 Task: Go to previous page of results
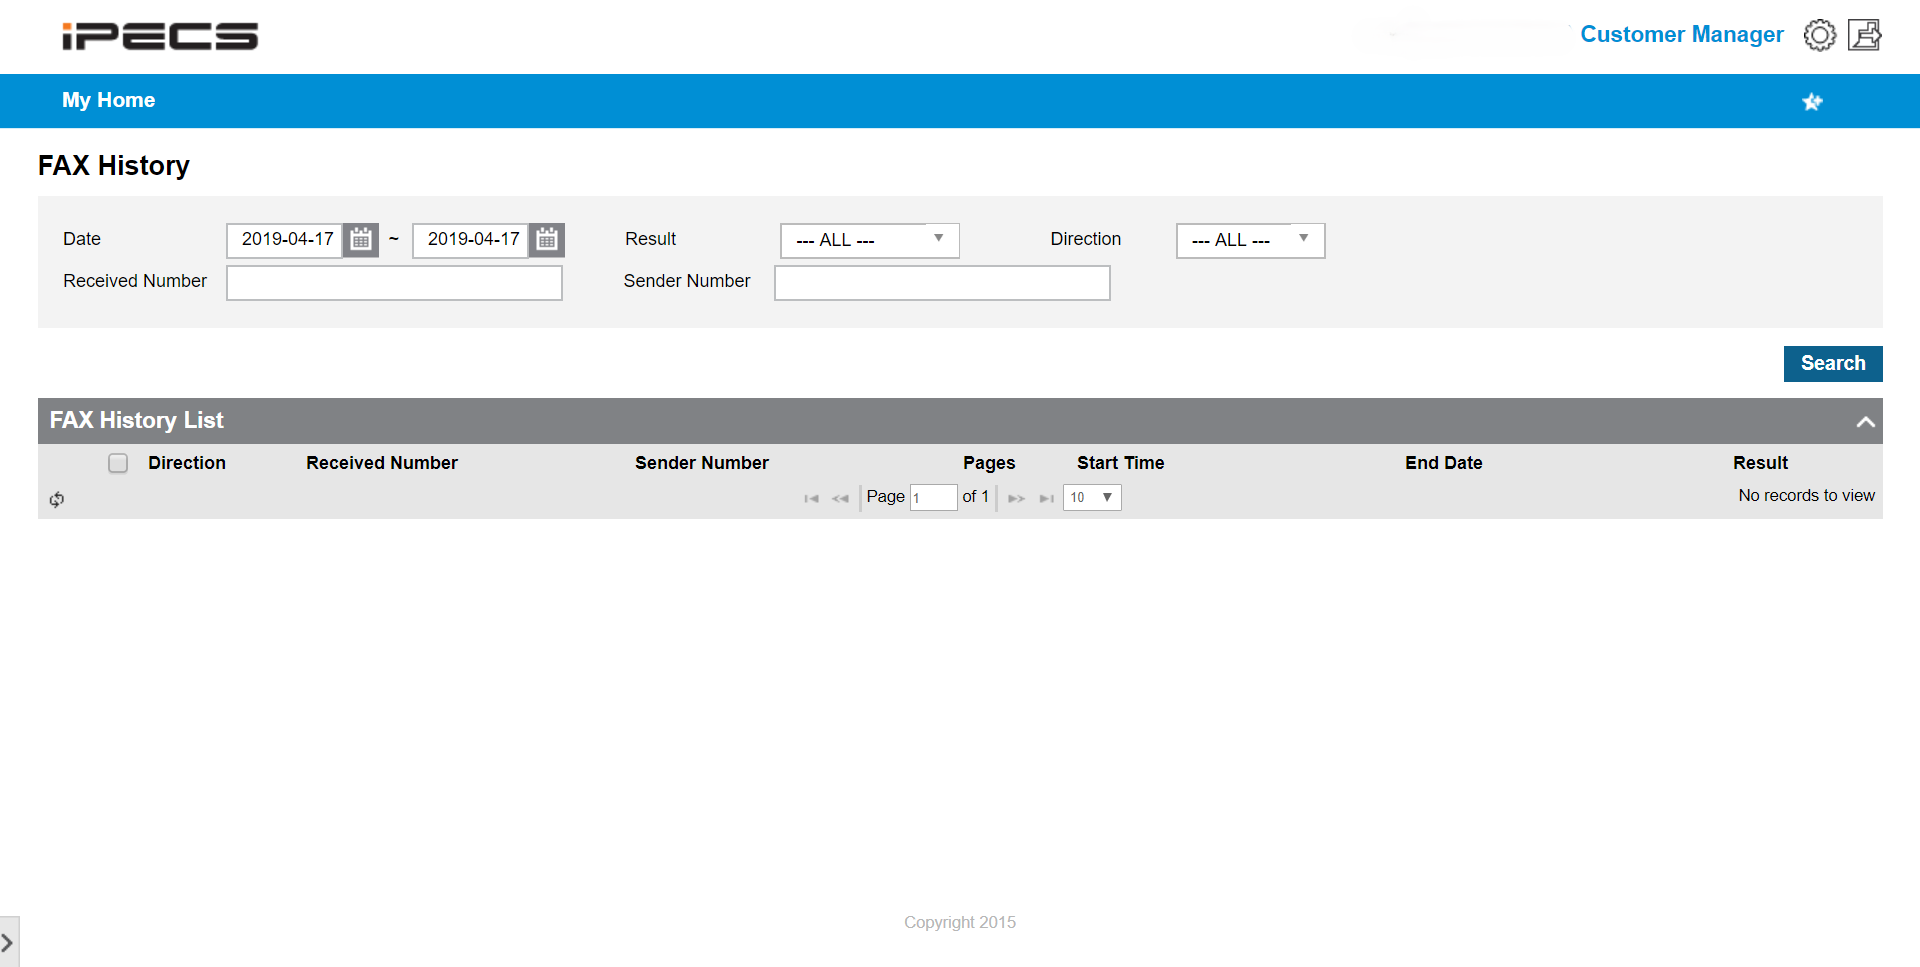(x=840, y=498)
